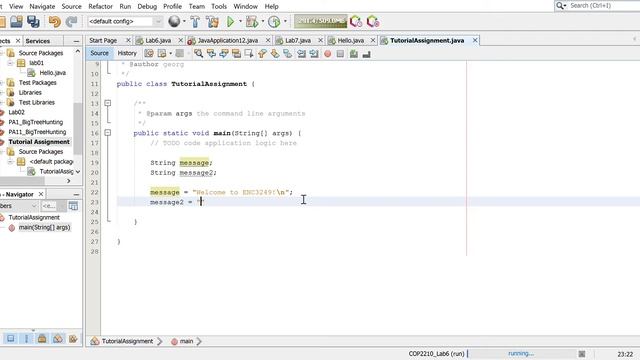Open the Run Project dropdown arrow
Viewport: 640px width, 360px height.
(240, 22)
